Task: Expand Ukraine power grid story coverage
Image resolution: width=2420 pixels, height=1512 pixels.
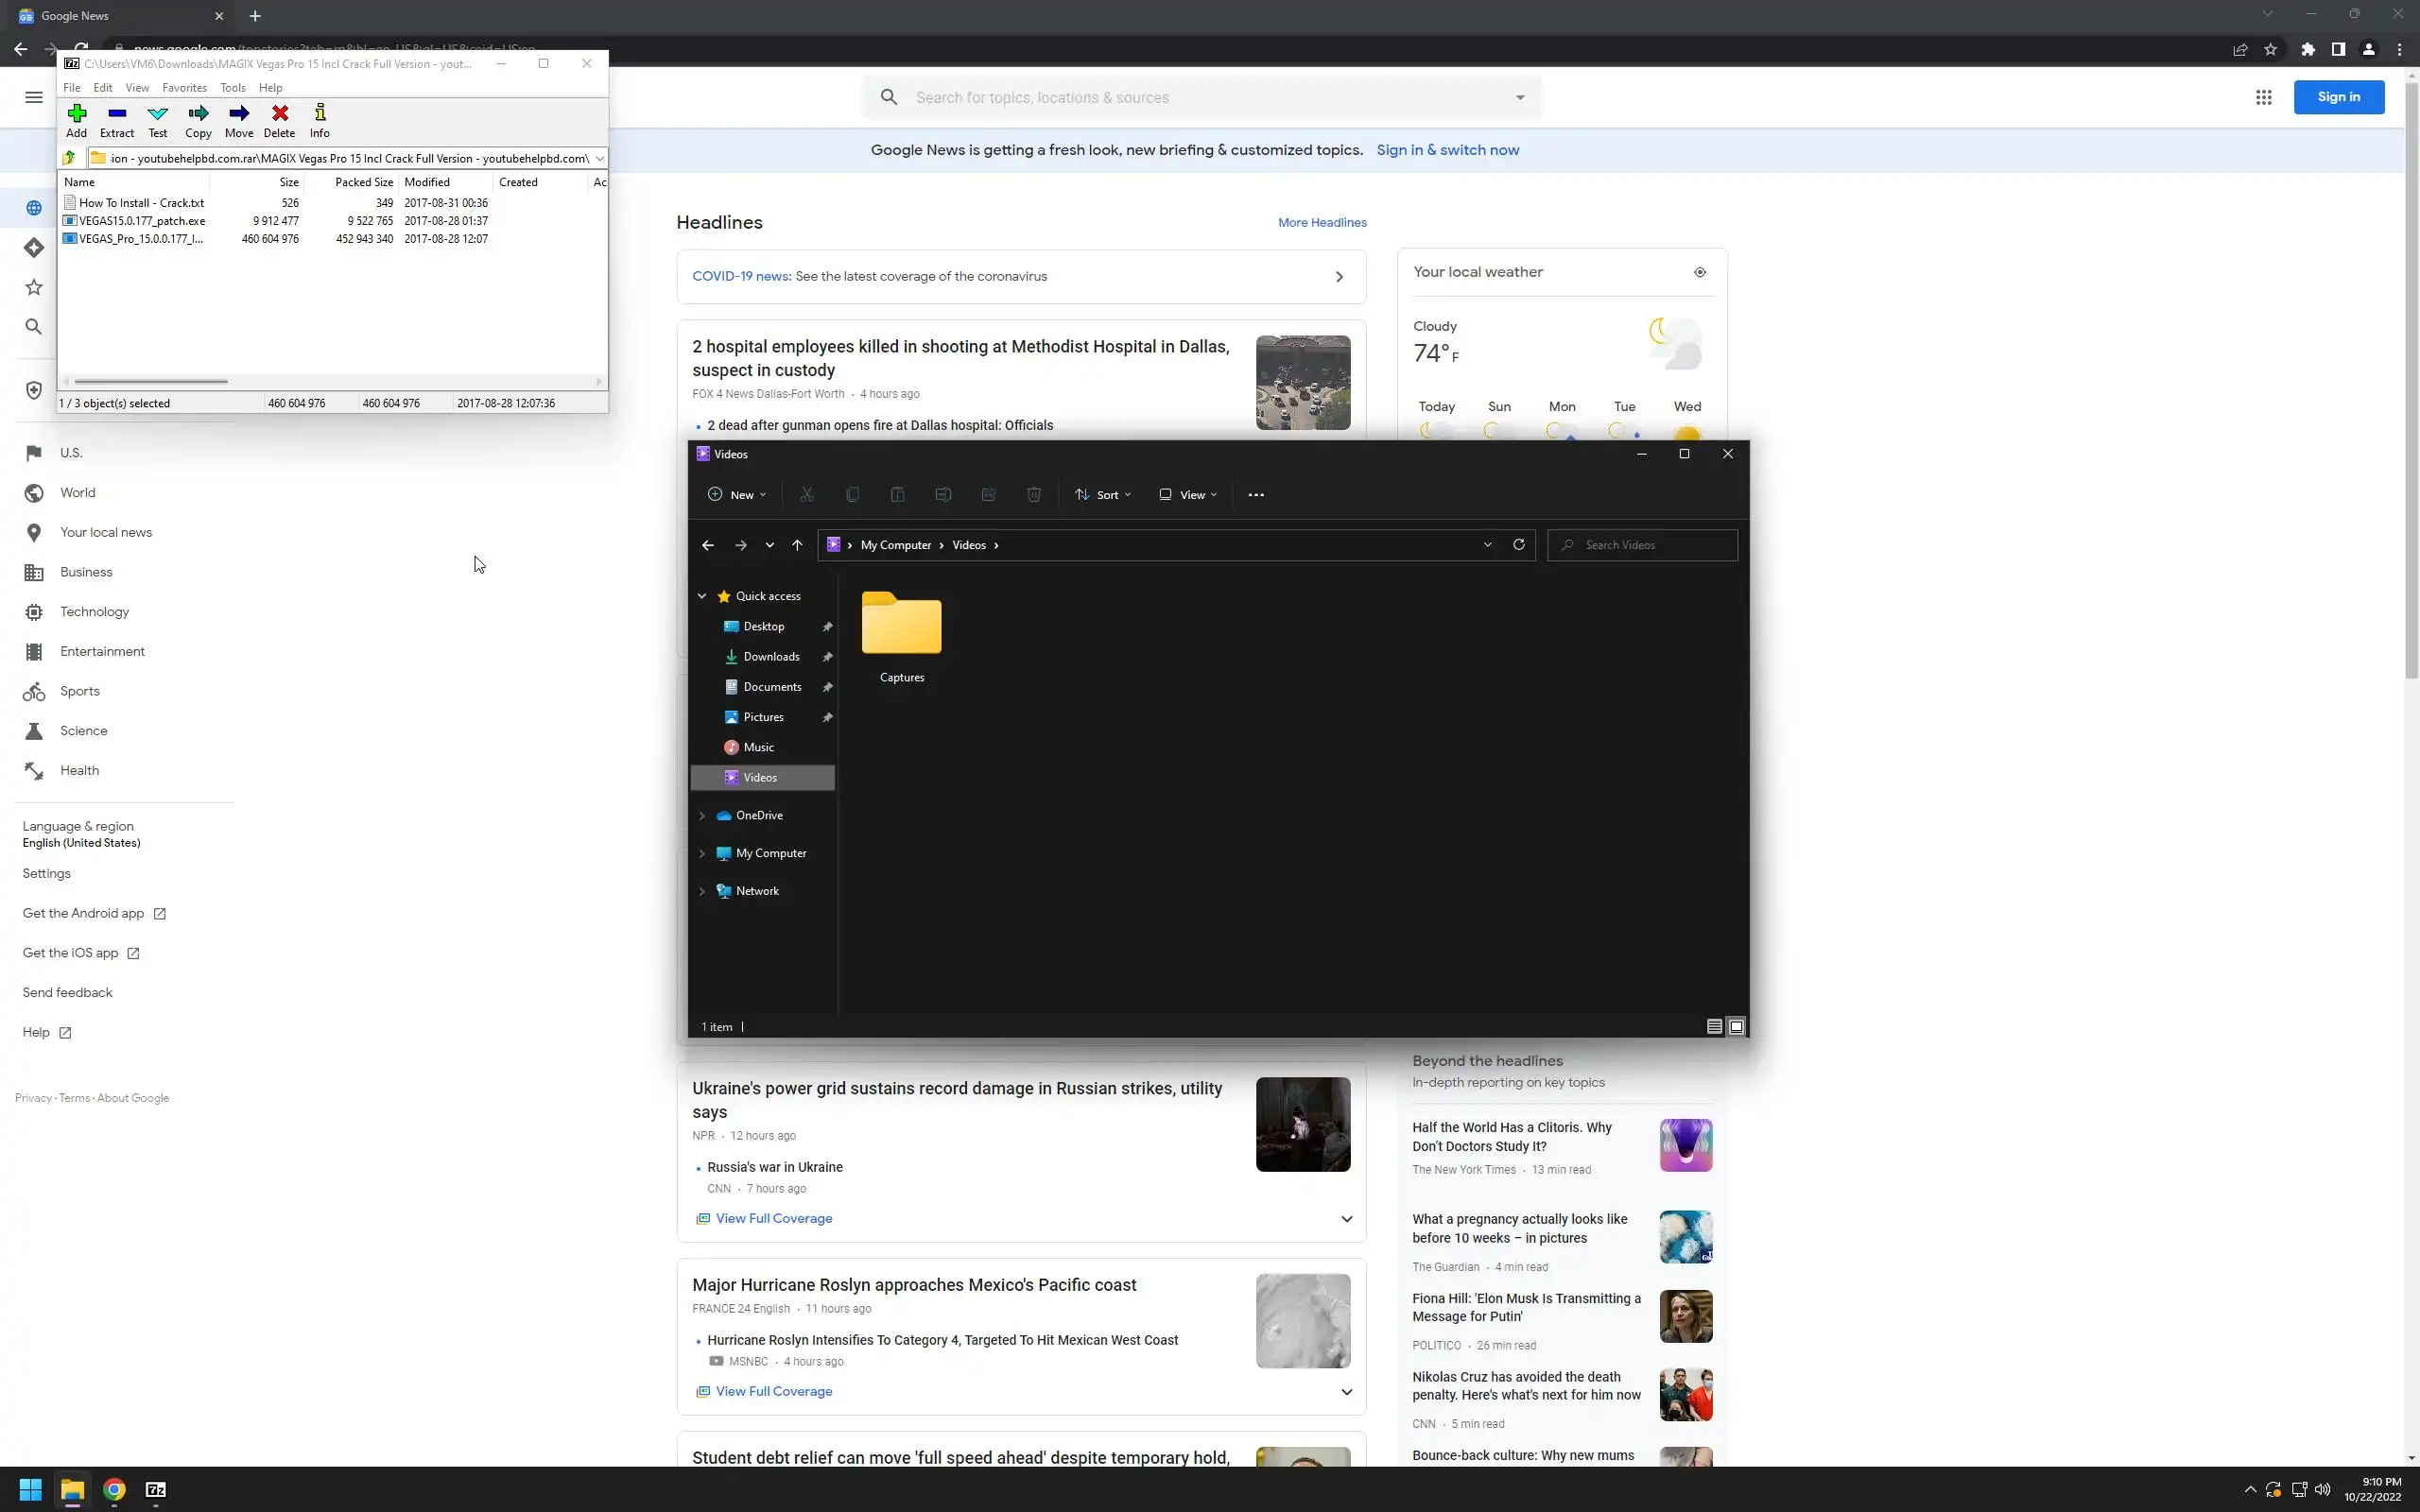Action: click(x=1346, y=1219)
